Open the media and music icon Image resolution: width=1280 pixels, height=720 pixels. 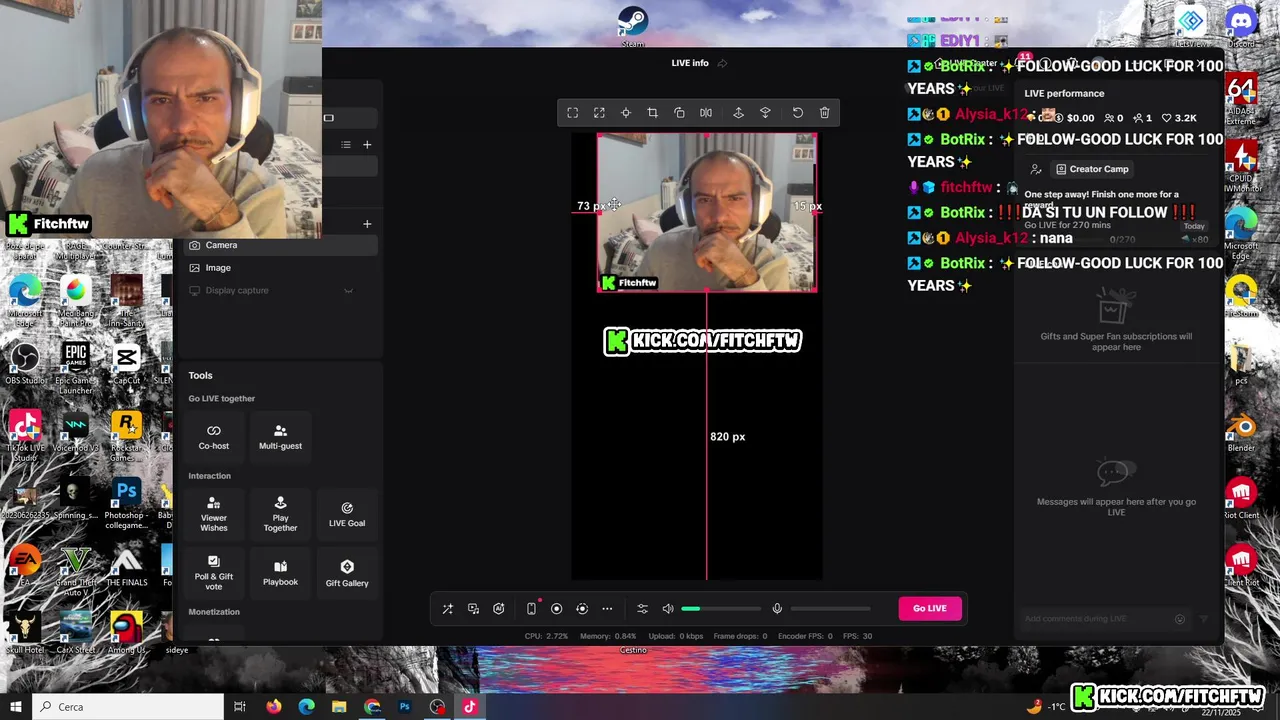pyautogui.click(x=474, y=609)
